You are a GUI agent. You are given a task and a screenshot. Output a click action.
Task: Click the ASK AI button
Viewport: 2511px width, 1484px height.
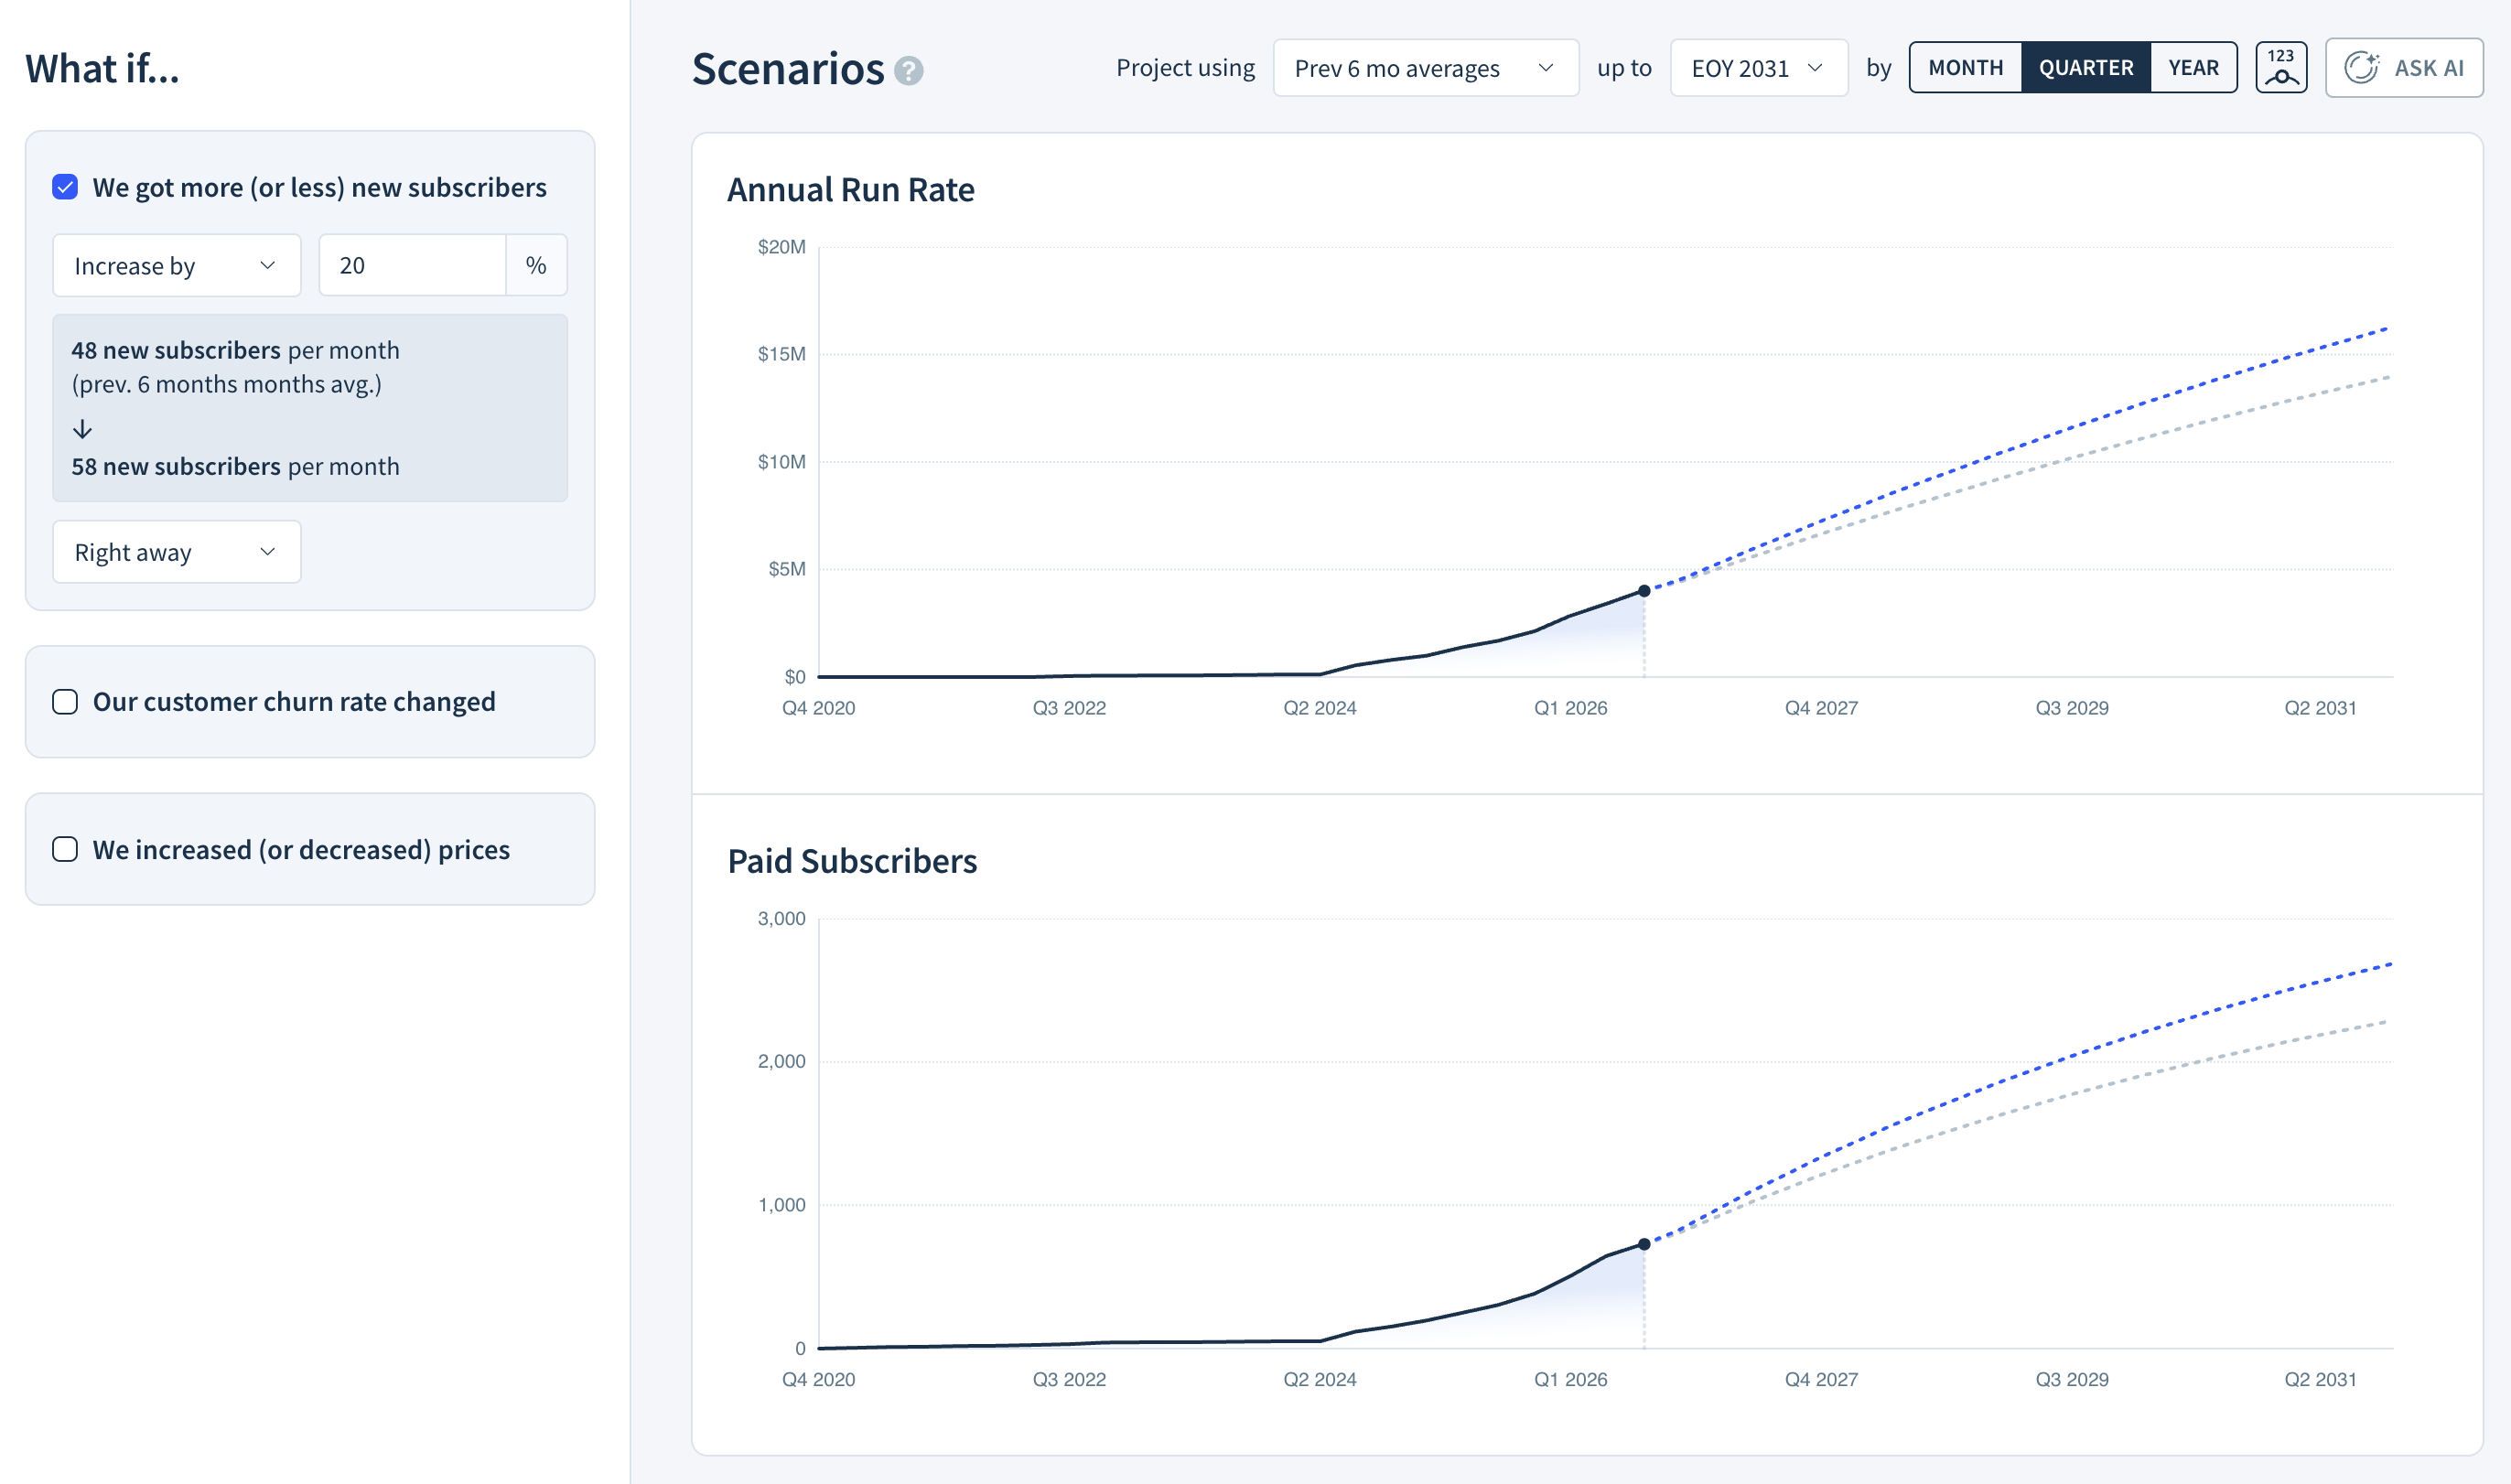pyautogui.click(x=2404, y=68)
